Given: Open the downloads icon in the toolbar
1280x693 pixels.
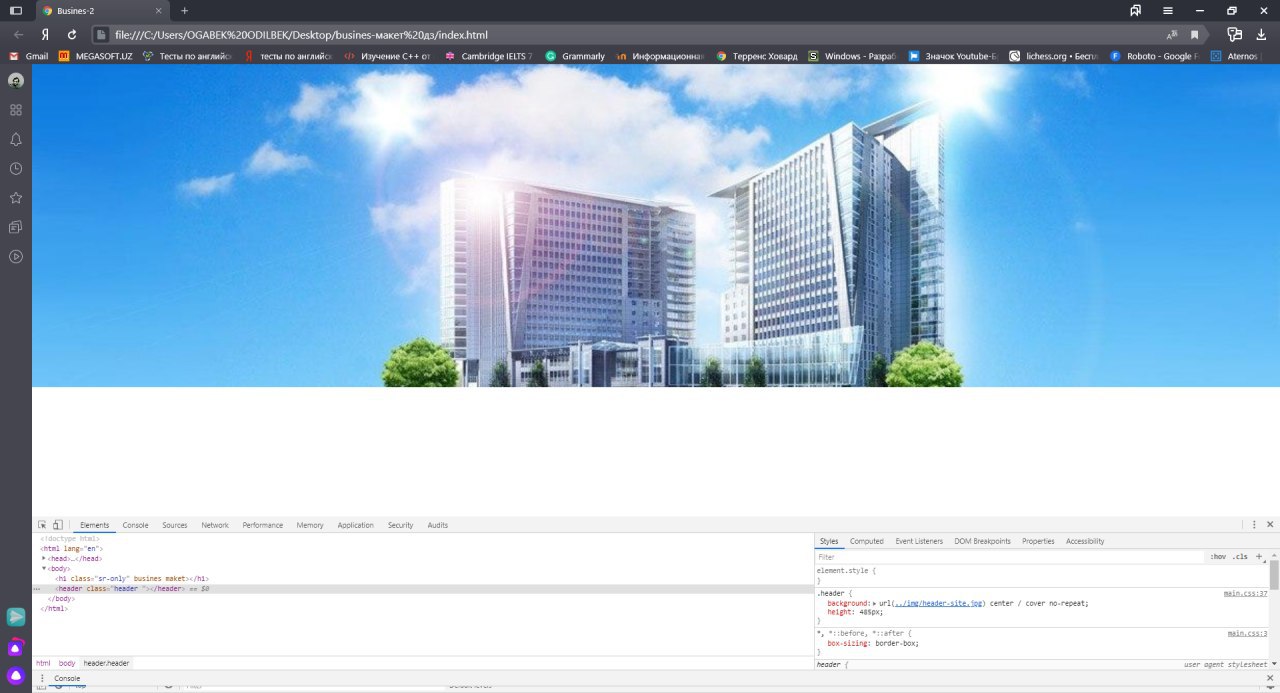Looking at the screenshot, I should click(x=1262, y=34).
